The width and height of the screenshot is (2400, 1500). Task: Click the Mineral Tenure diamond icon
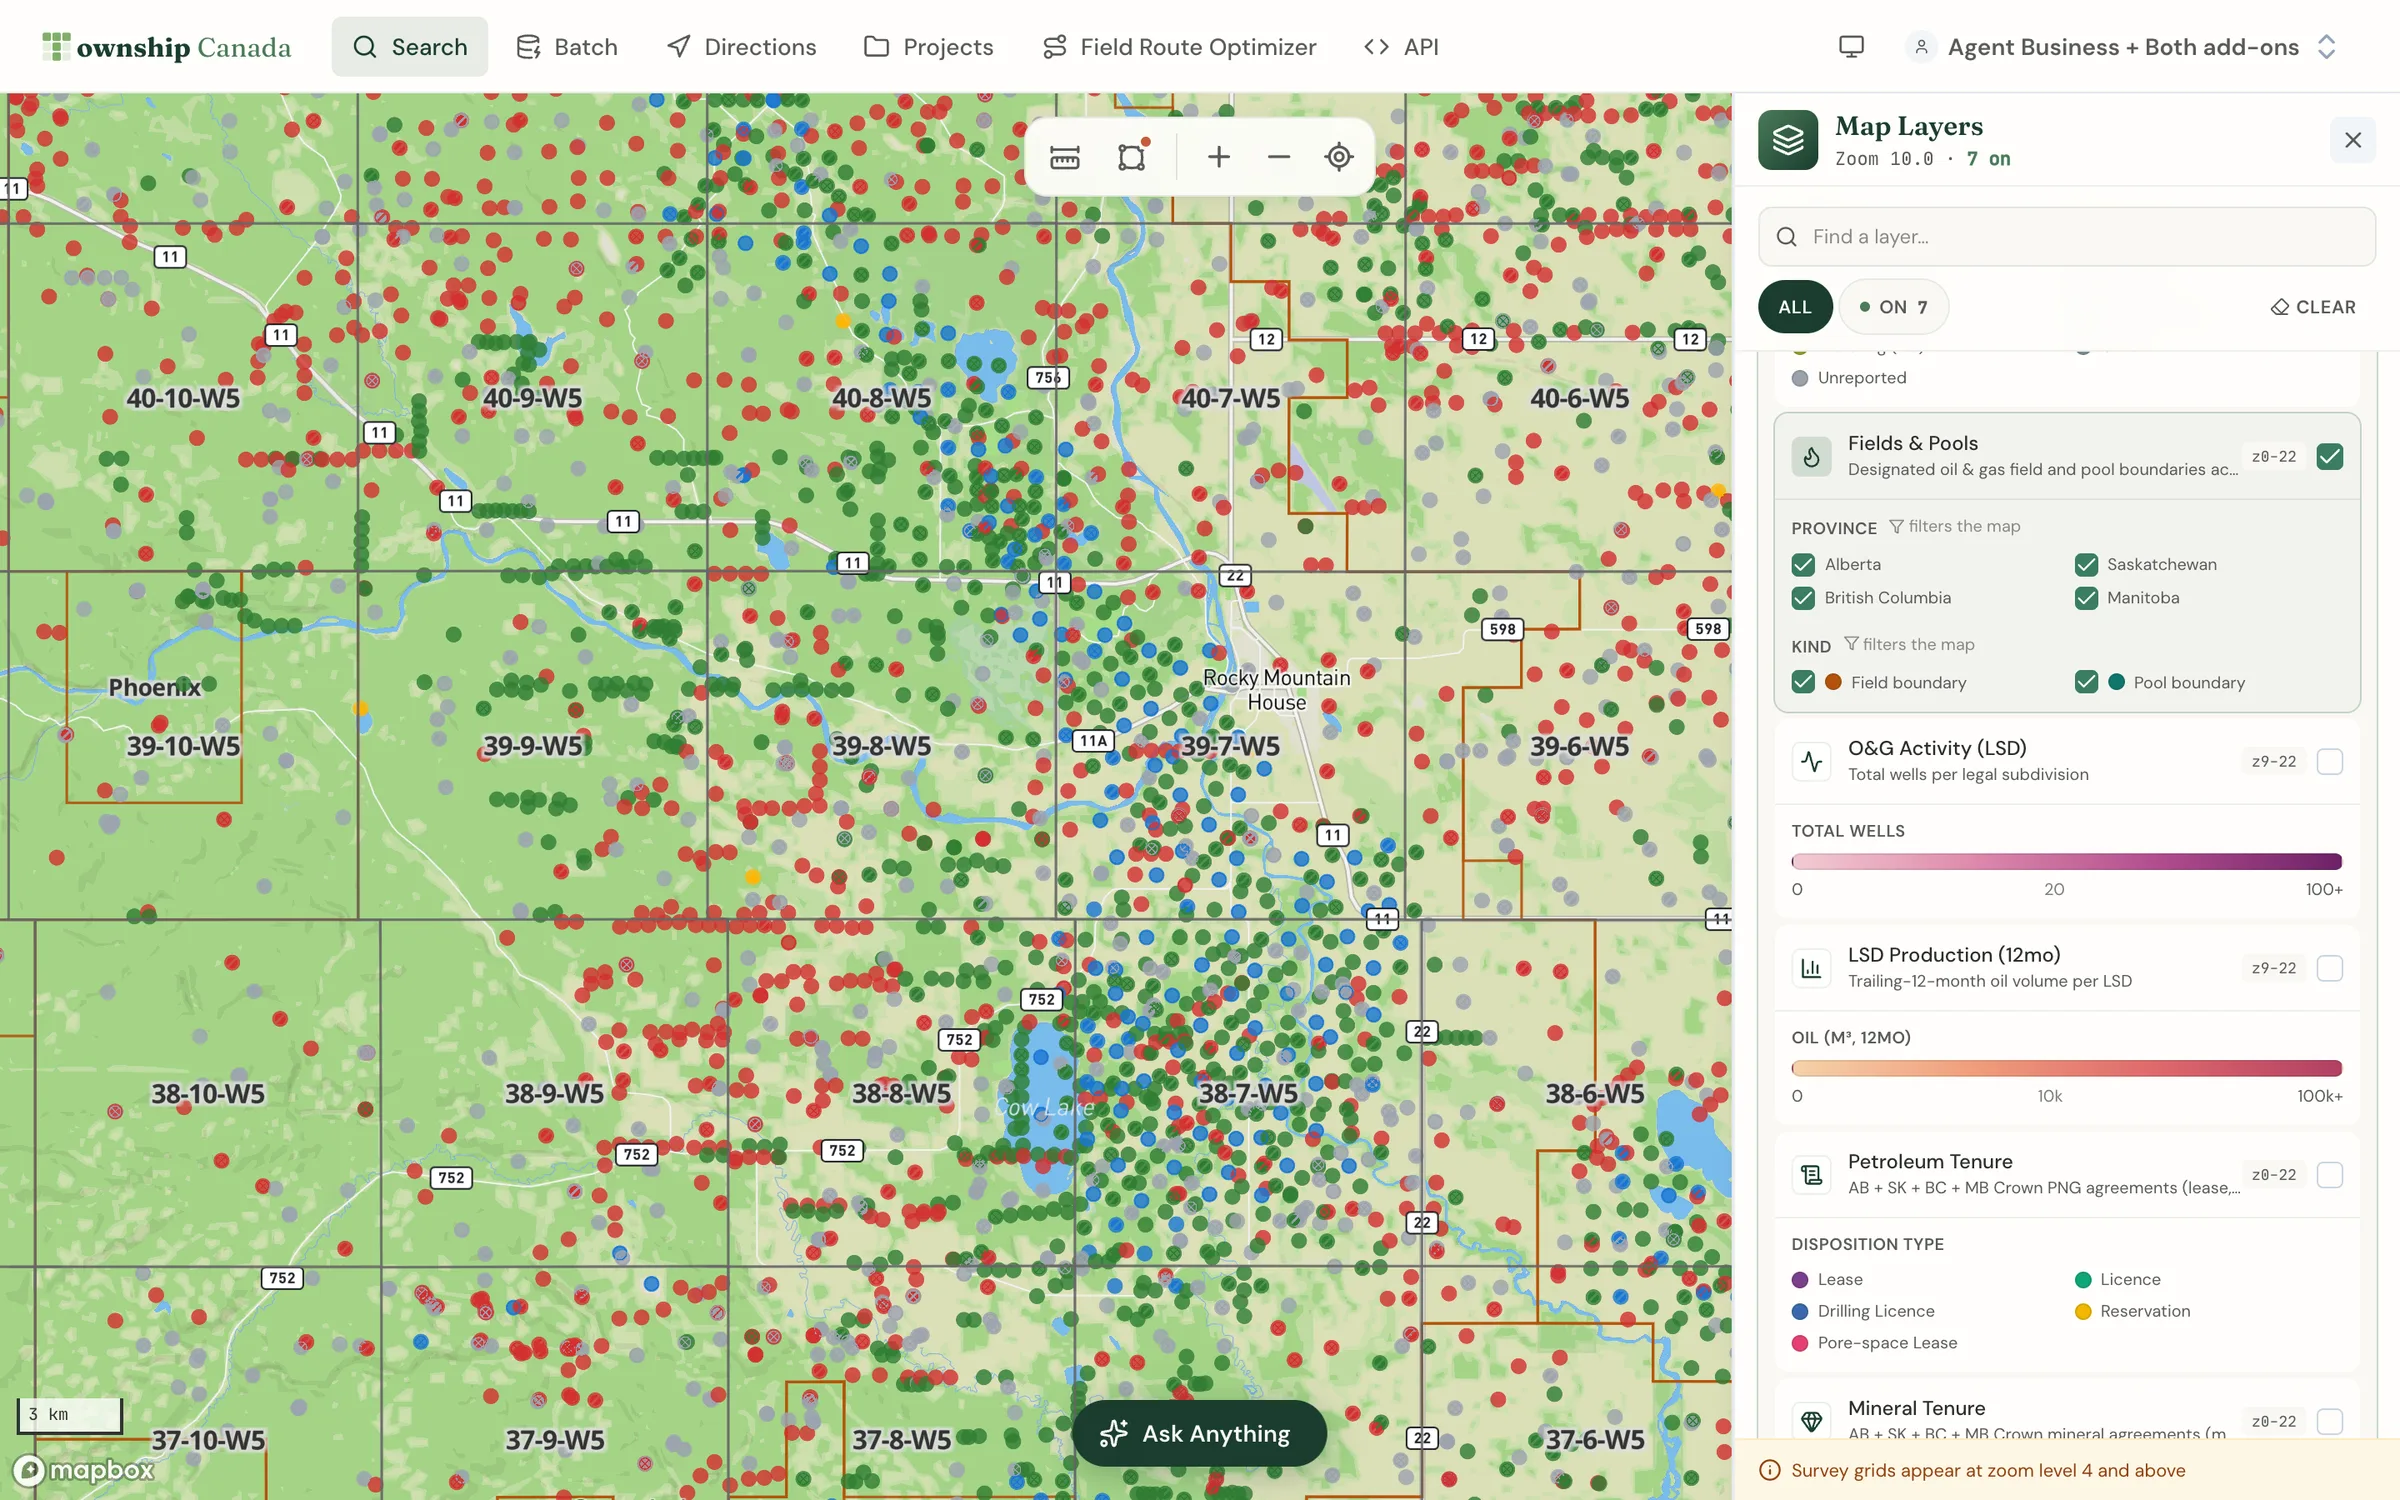(1811, 1421)
